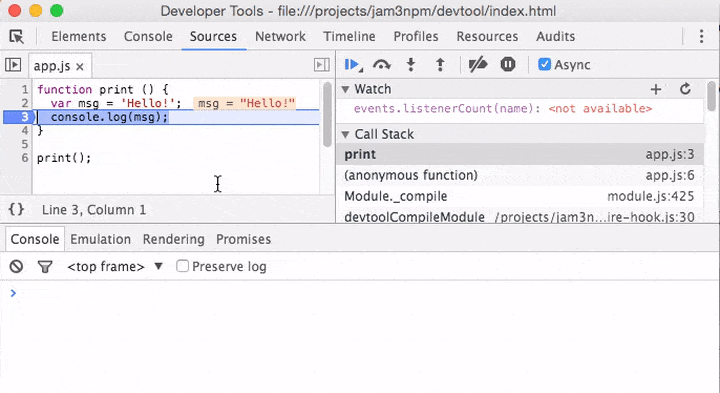Toggle pause on exceptions
720x393 pixels.
click(x=508, y=64)
